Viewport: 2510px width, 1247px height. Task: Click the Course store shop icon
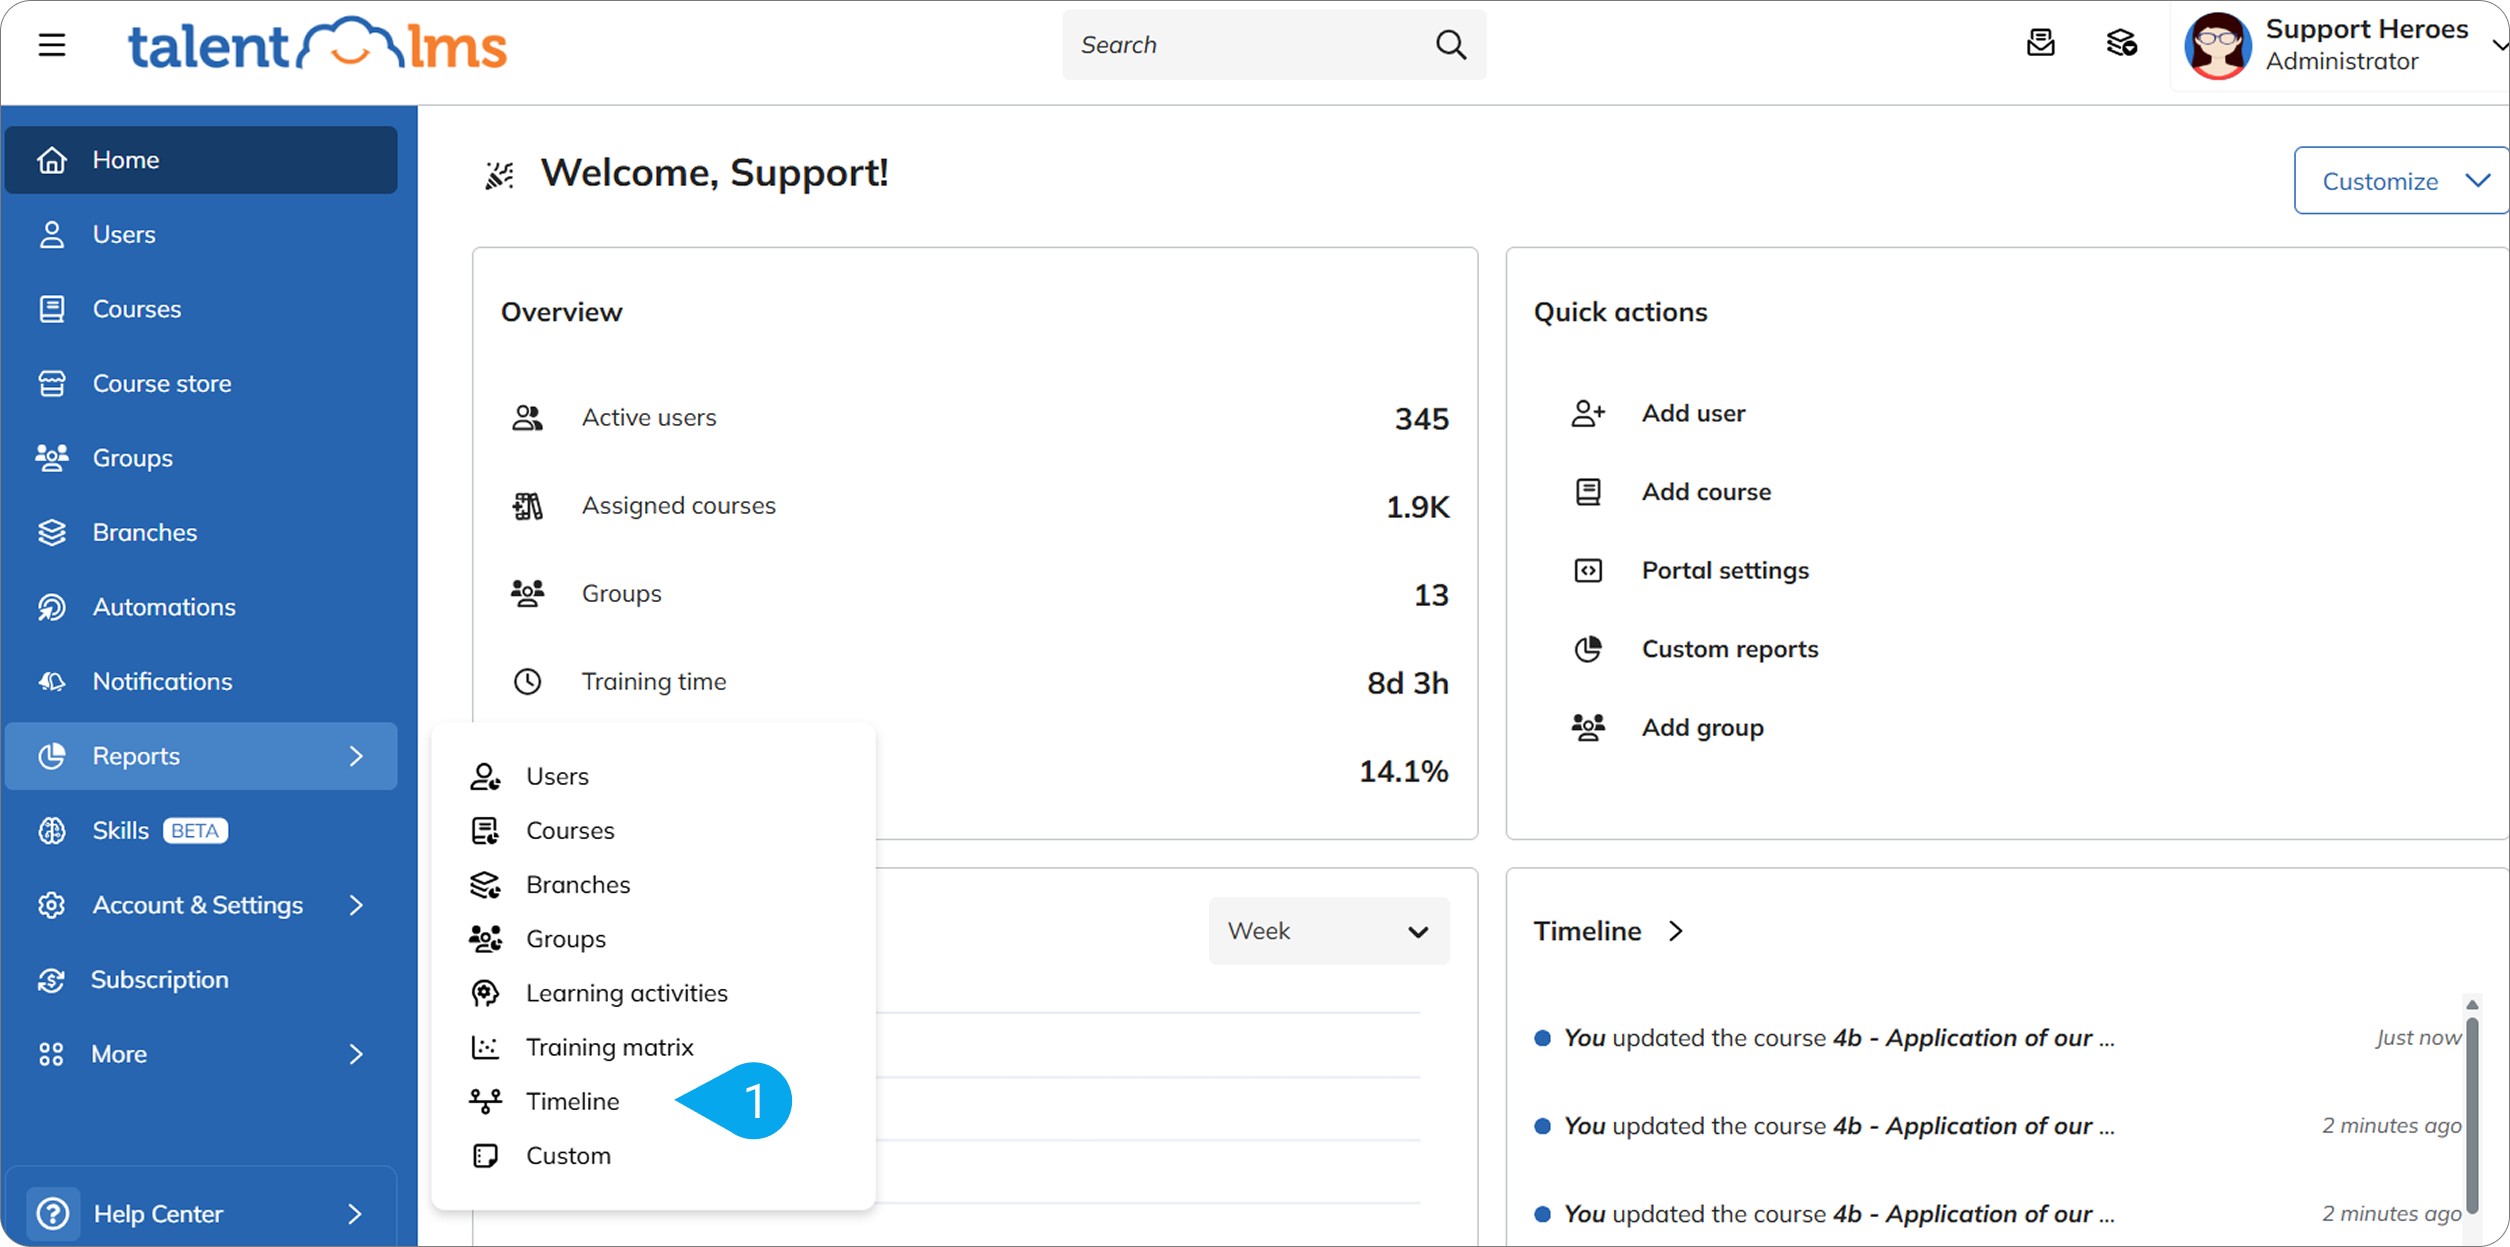52,383
